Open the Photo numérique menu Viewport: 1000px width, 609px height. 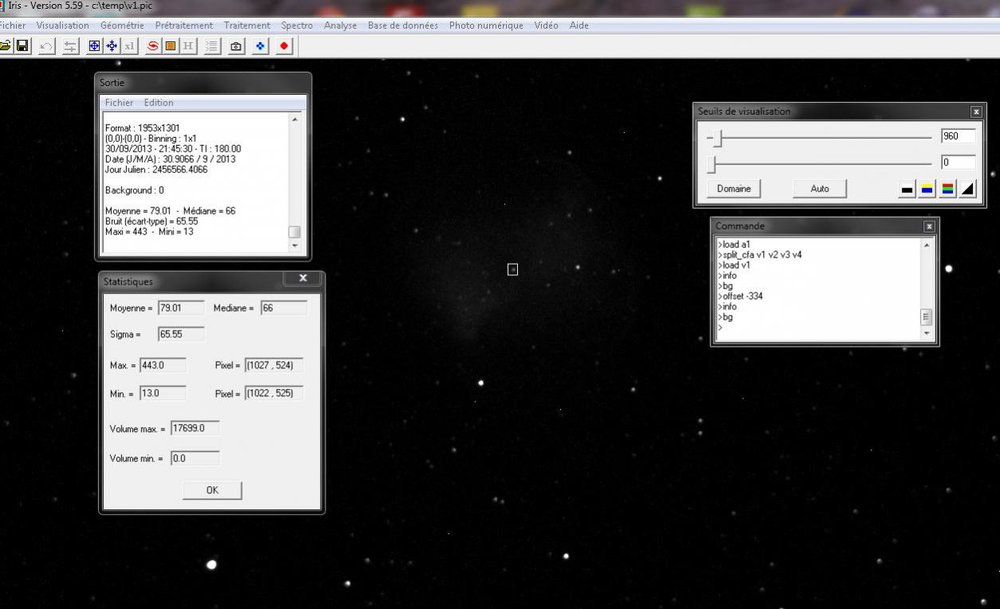pyautogui.click(x=486, y=26)
